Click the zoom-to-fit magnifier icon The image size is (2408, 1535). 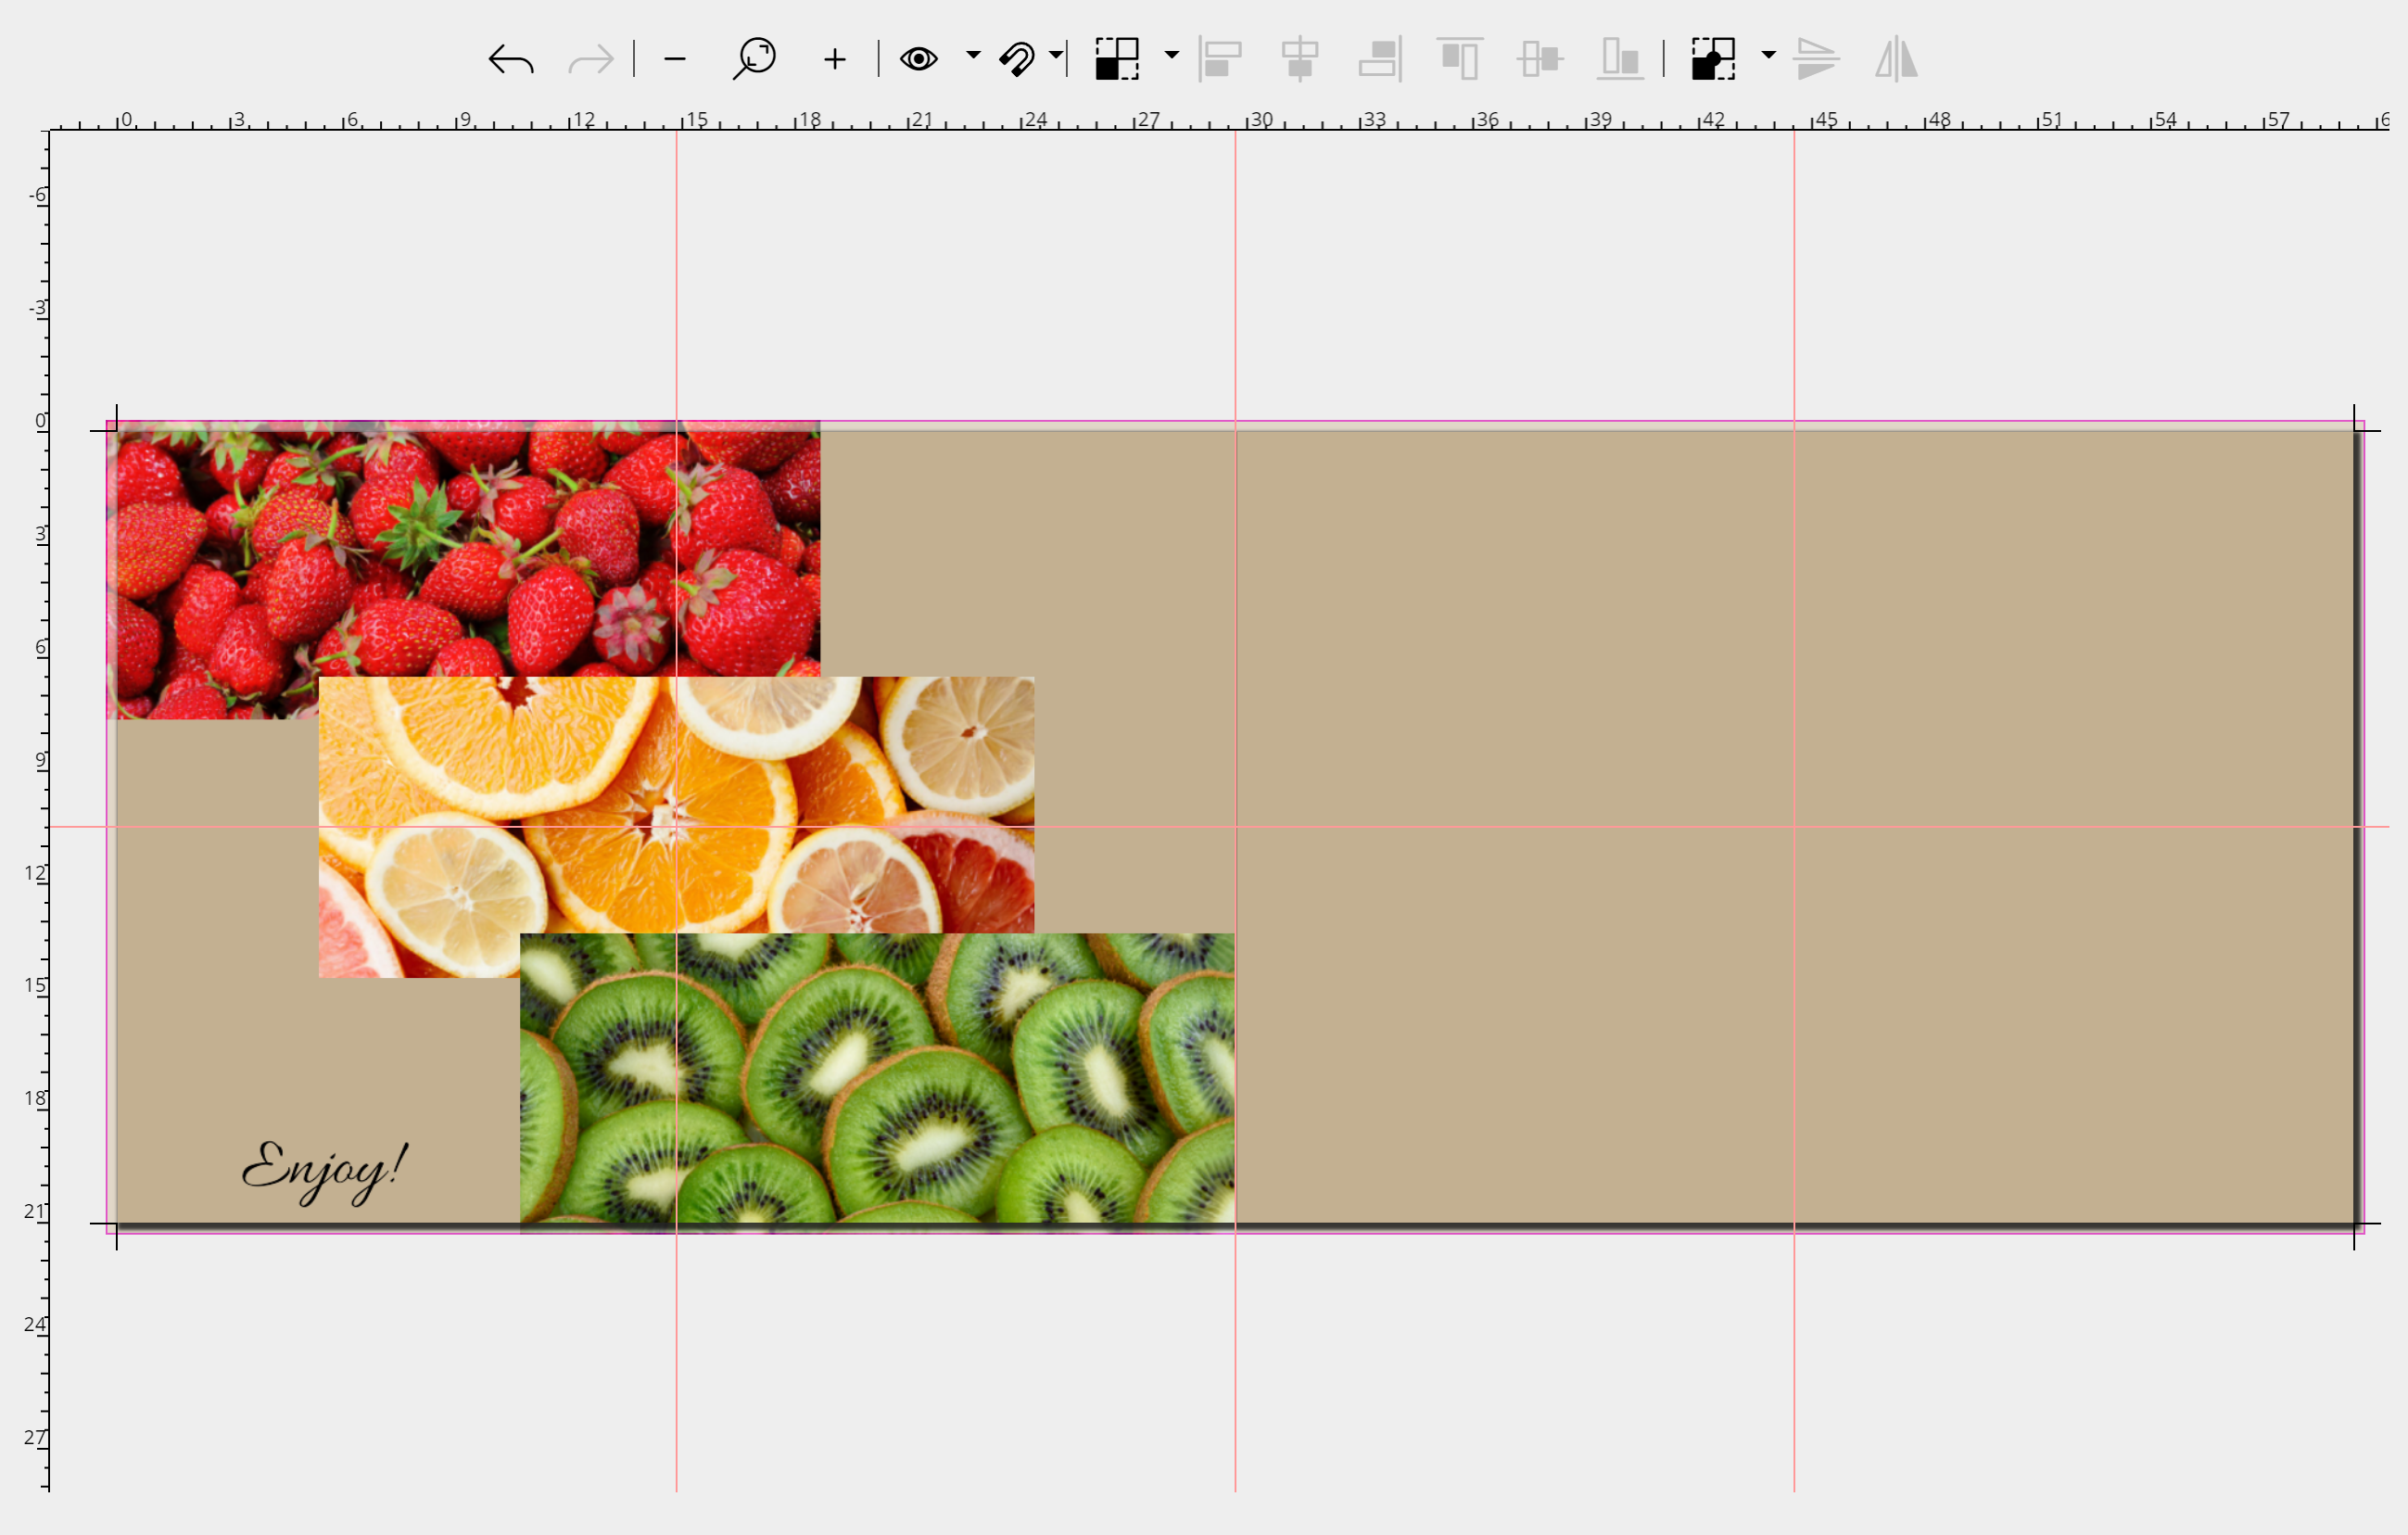click(x=754, y=59)
